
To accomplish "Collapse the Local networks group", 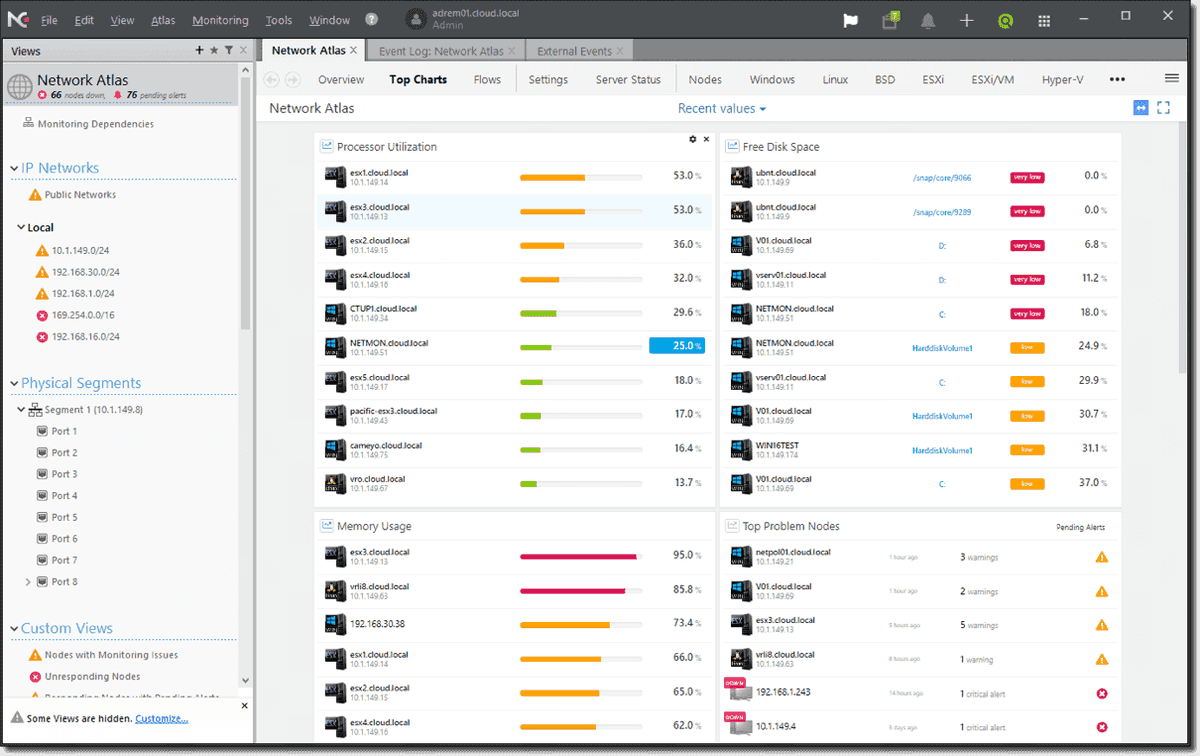I will point(22,227).
